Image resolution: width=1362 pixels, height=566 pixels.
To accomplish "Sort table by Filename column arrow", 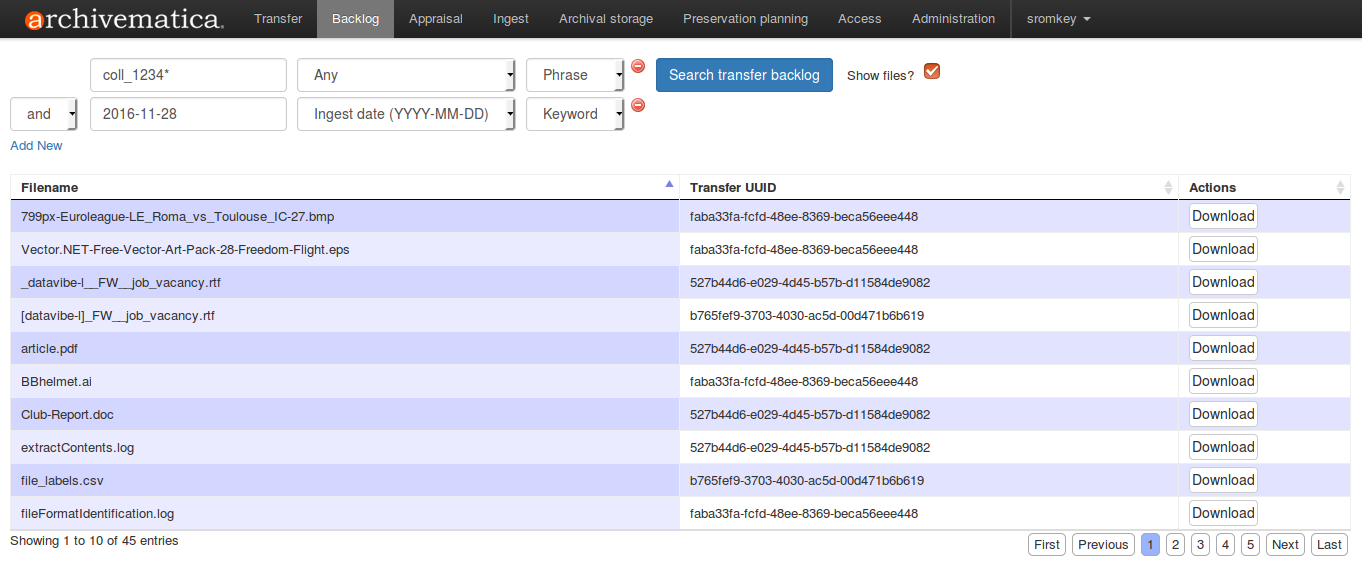I will (669, 185).
